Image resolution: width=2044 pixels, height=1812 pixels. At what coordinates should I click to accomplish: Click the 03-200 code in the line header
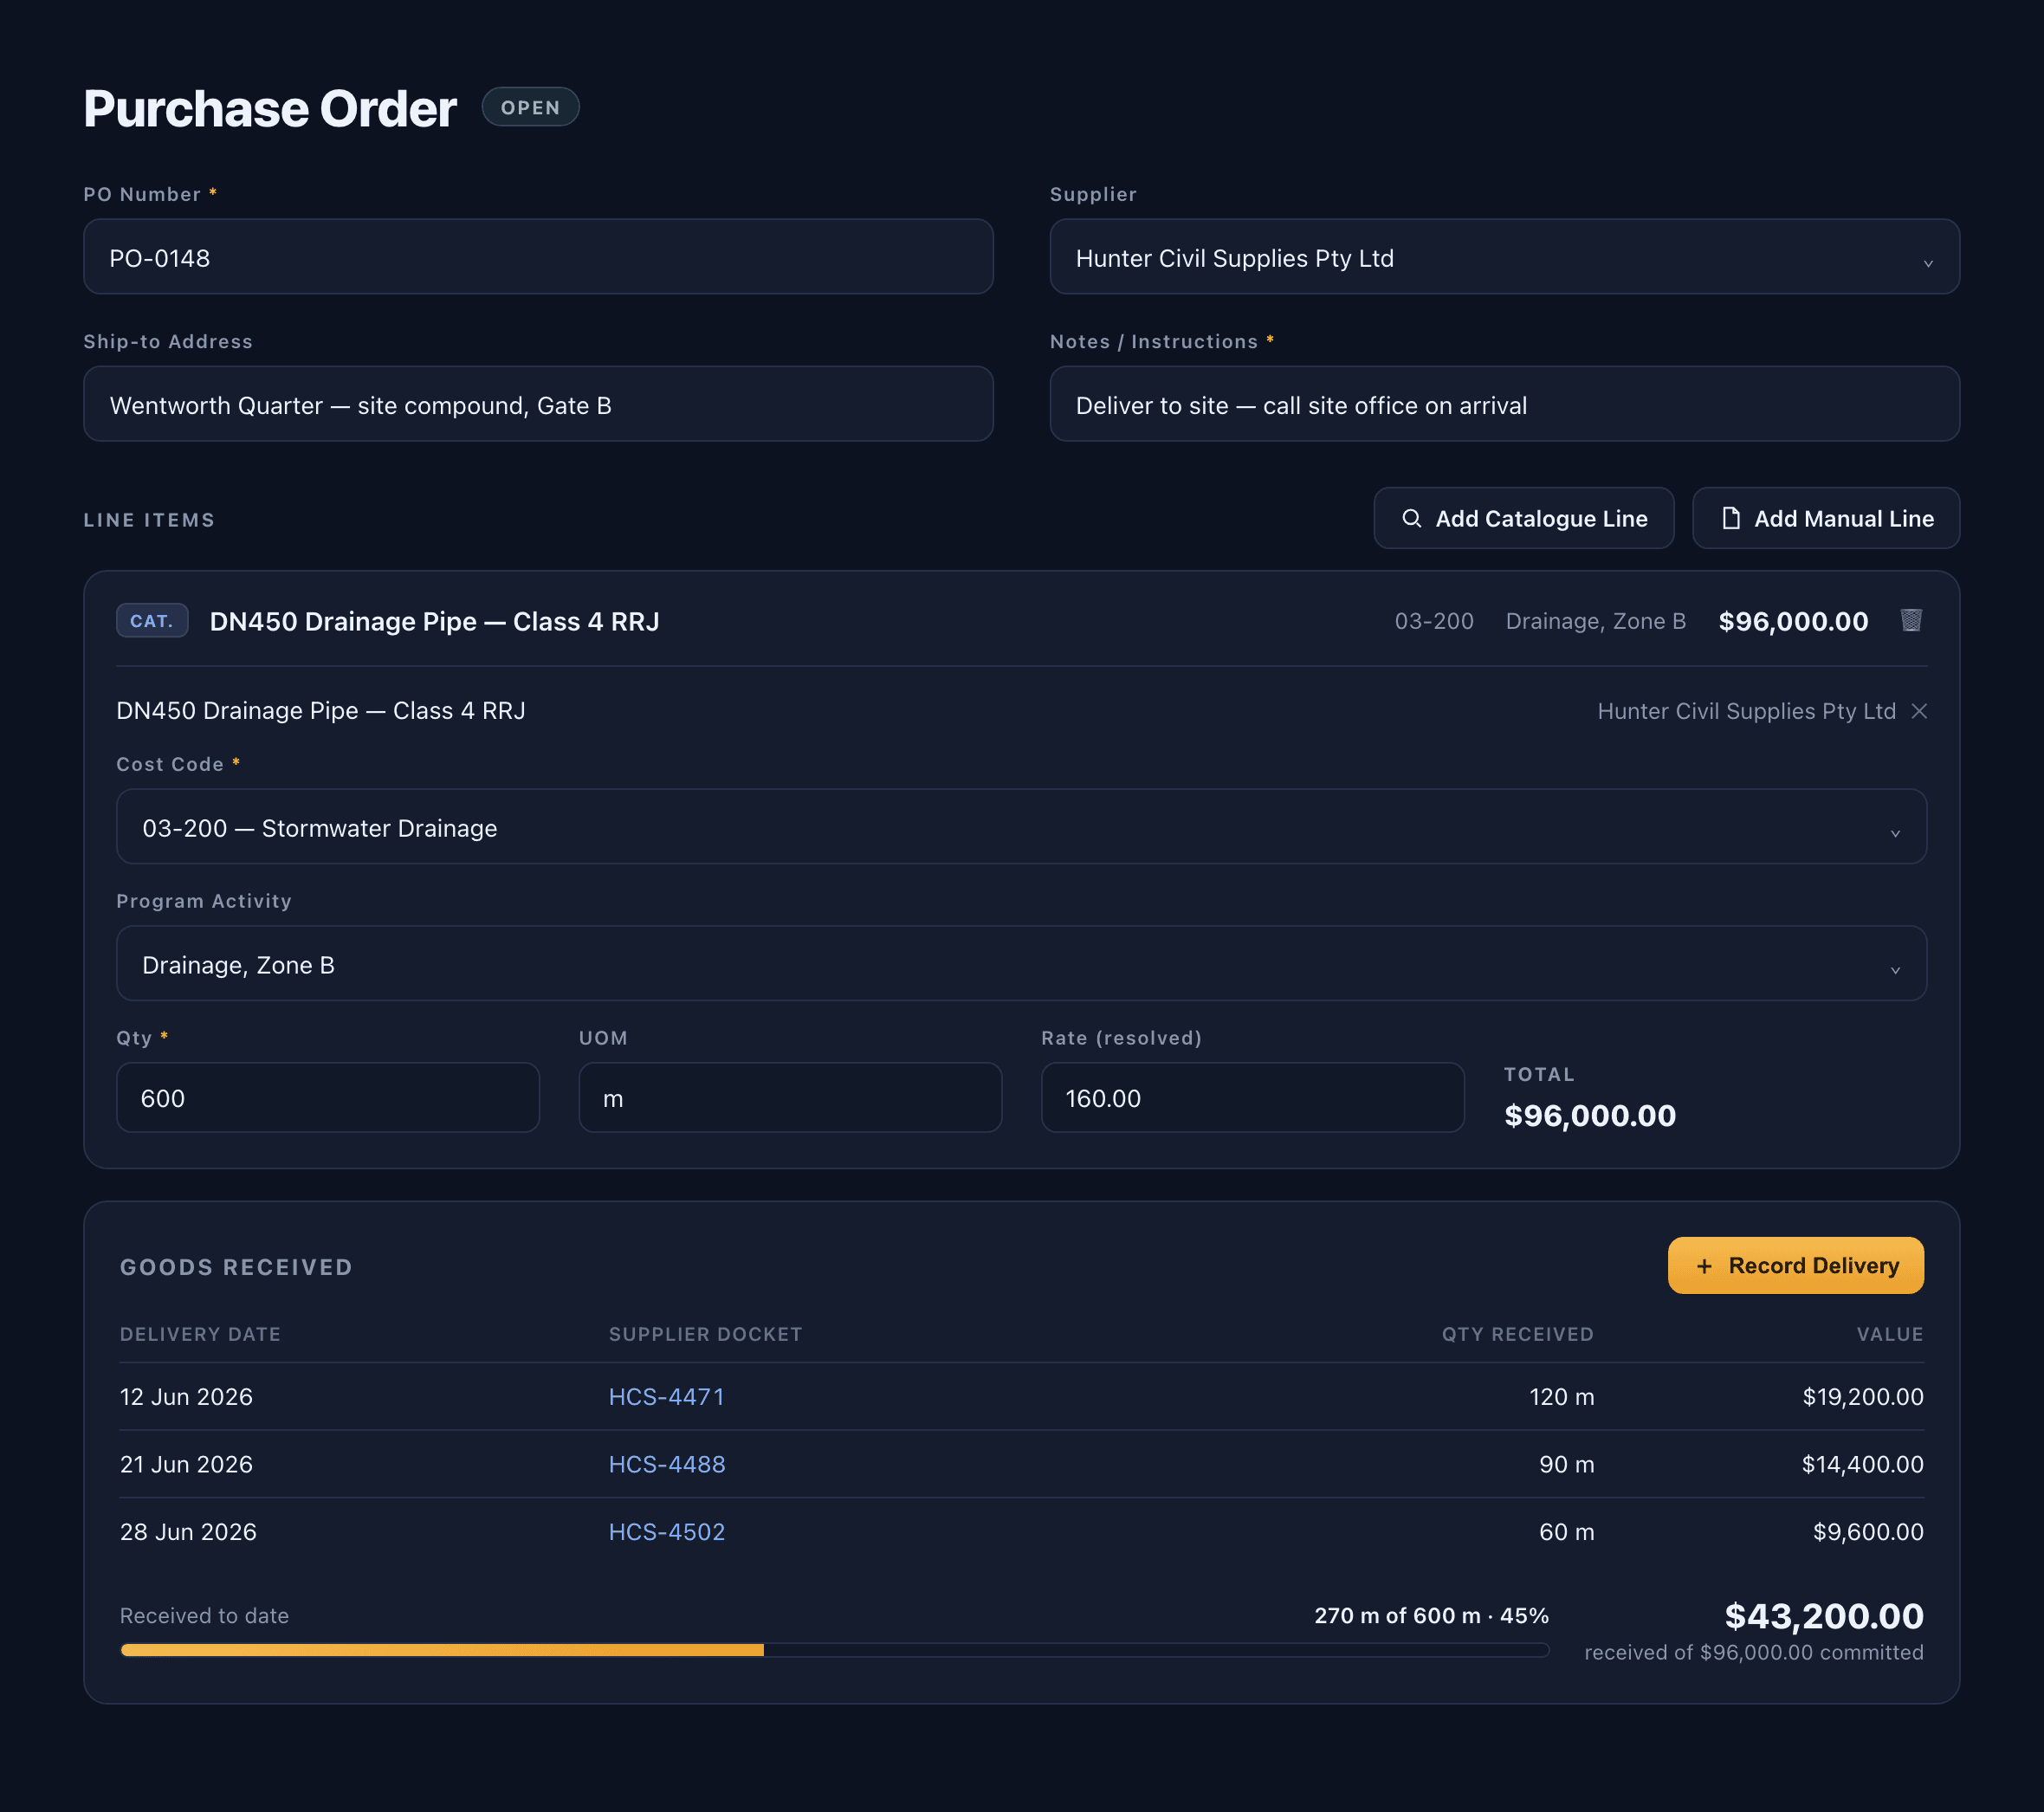[x=1434, y=621]
